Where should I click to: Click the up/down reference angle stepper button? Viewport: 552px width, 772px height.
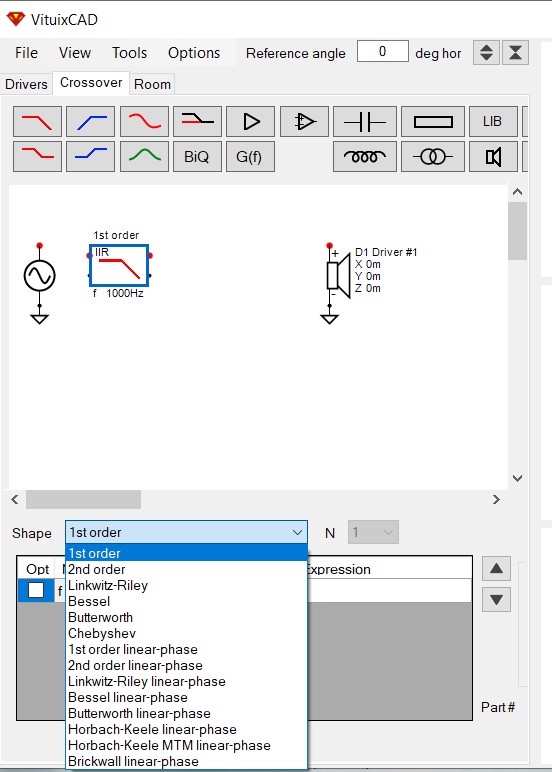click(x=487, y=52)
